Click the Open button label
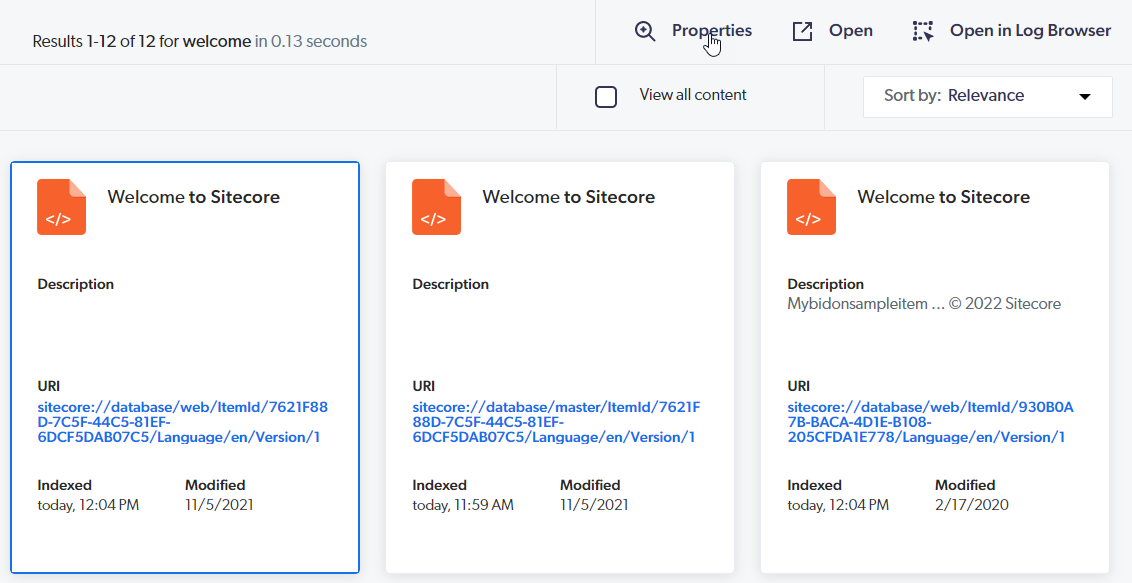1132x583 pixels. click(850, 30)
